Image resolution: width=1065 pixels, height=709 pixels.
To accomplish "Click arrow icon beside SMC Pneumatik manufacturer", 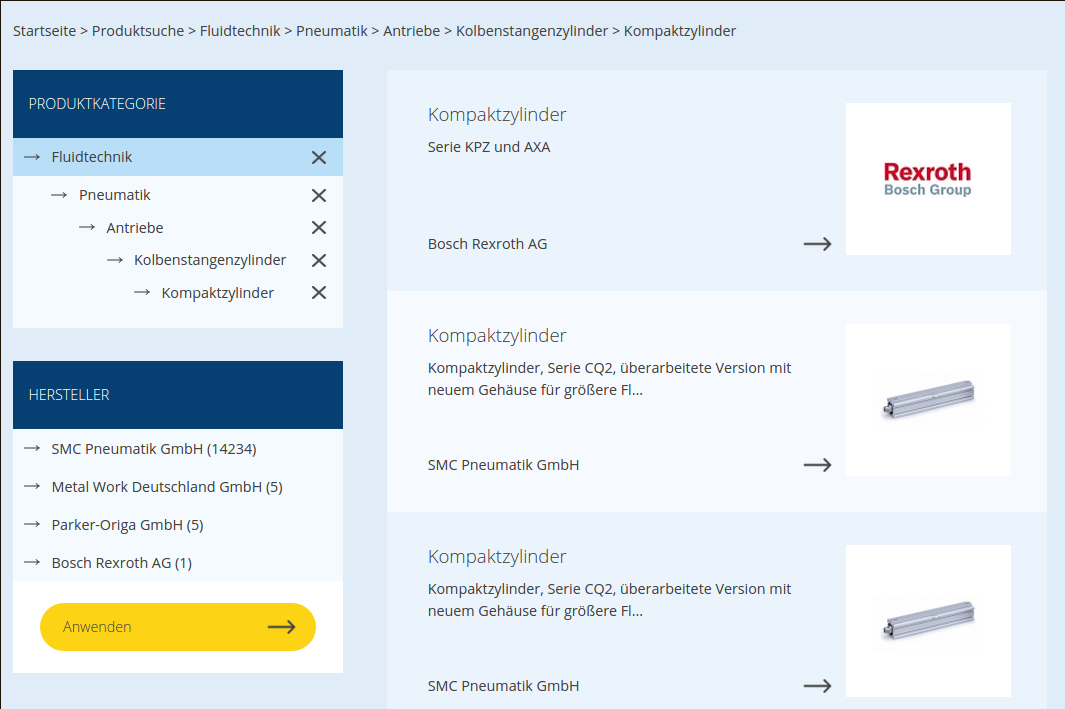I will 32,448.
